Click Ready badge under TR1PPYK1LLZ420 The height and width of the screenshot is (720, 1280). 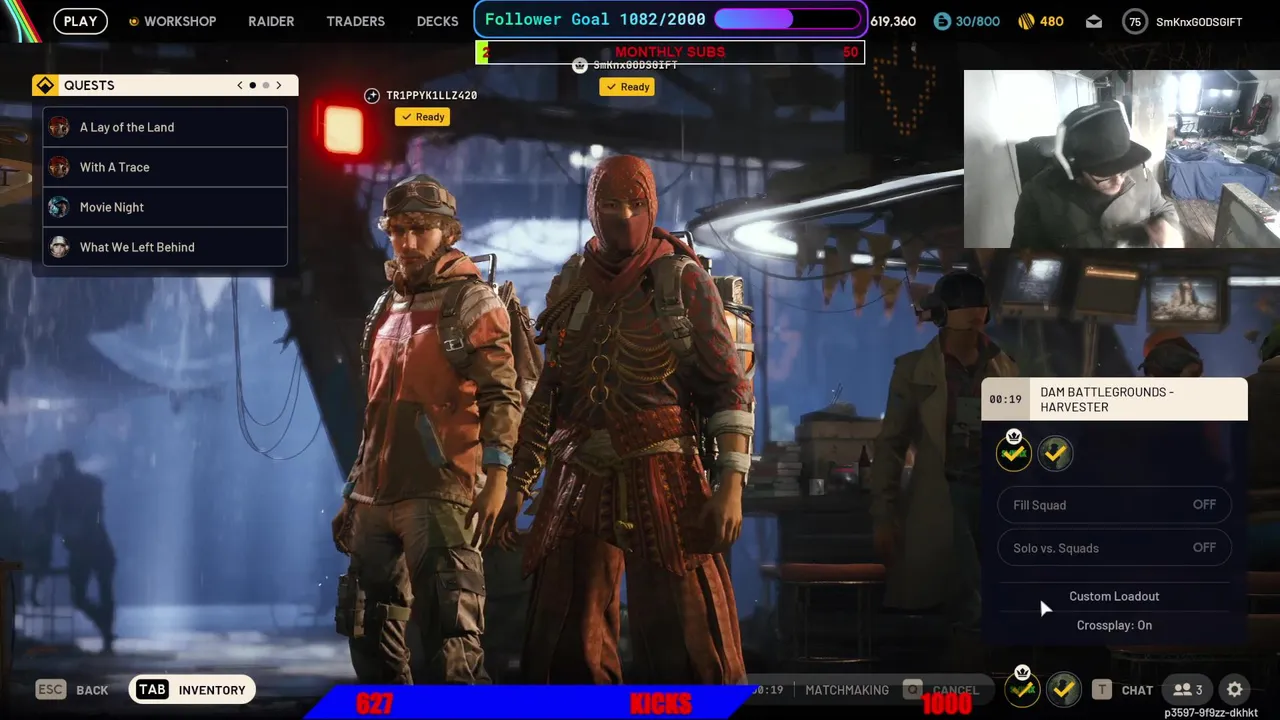(422, 117)
